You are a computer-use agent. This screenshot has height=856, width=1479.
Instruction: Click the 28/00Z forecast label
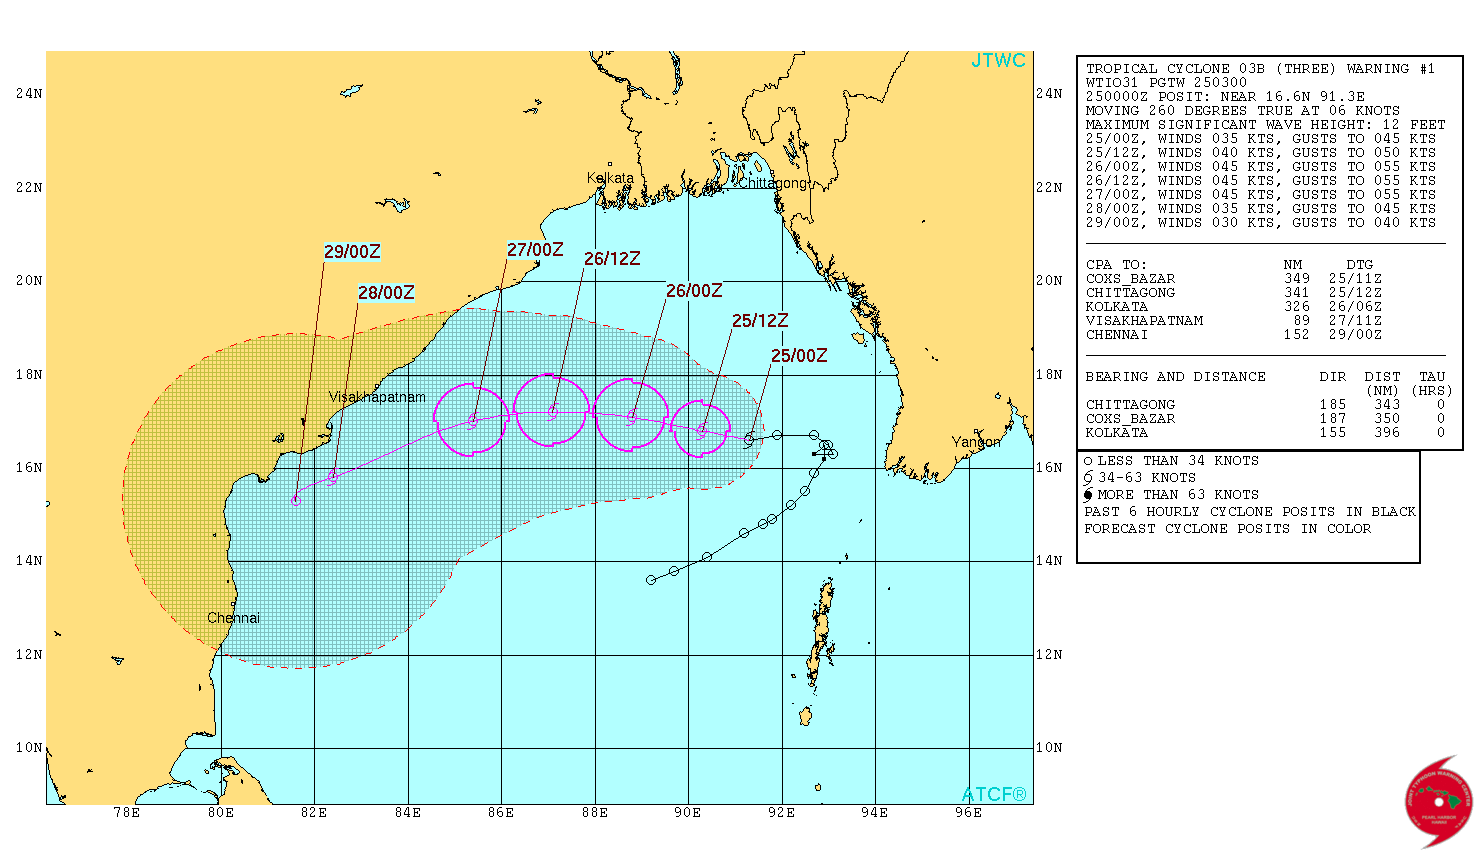tap(386, 293)
